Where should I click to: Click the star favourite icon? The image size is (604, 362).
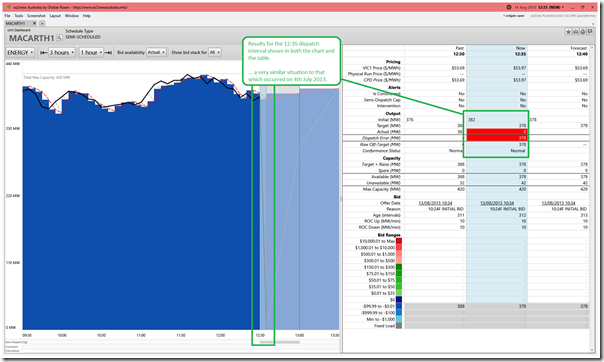[568, 32]
